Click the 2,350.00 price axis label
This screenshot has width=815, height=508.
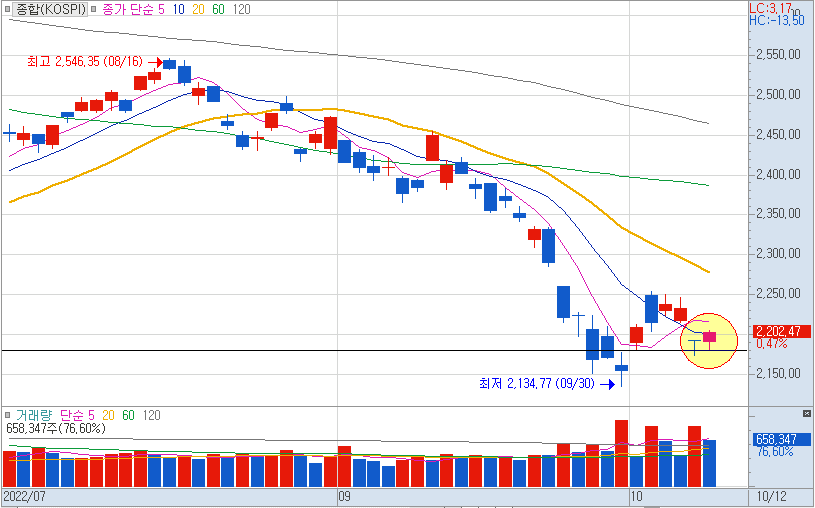[779, 214]
